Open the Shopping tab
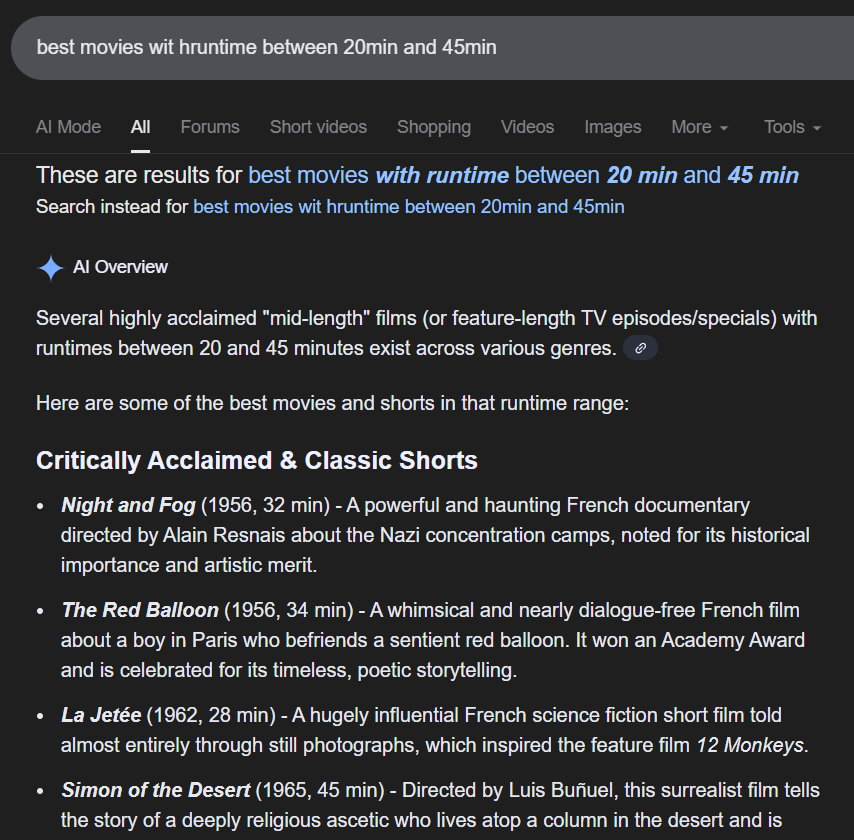The image size is (854, 840). tap(434, 127)
